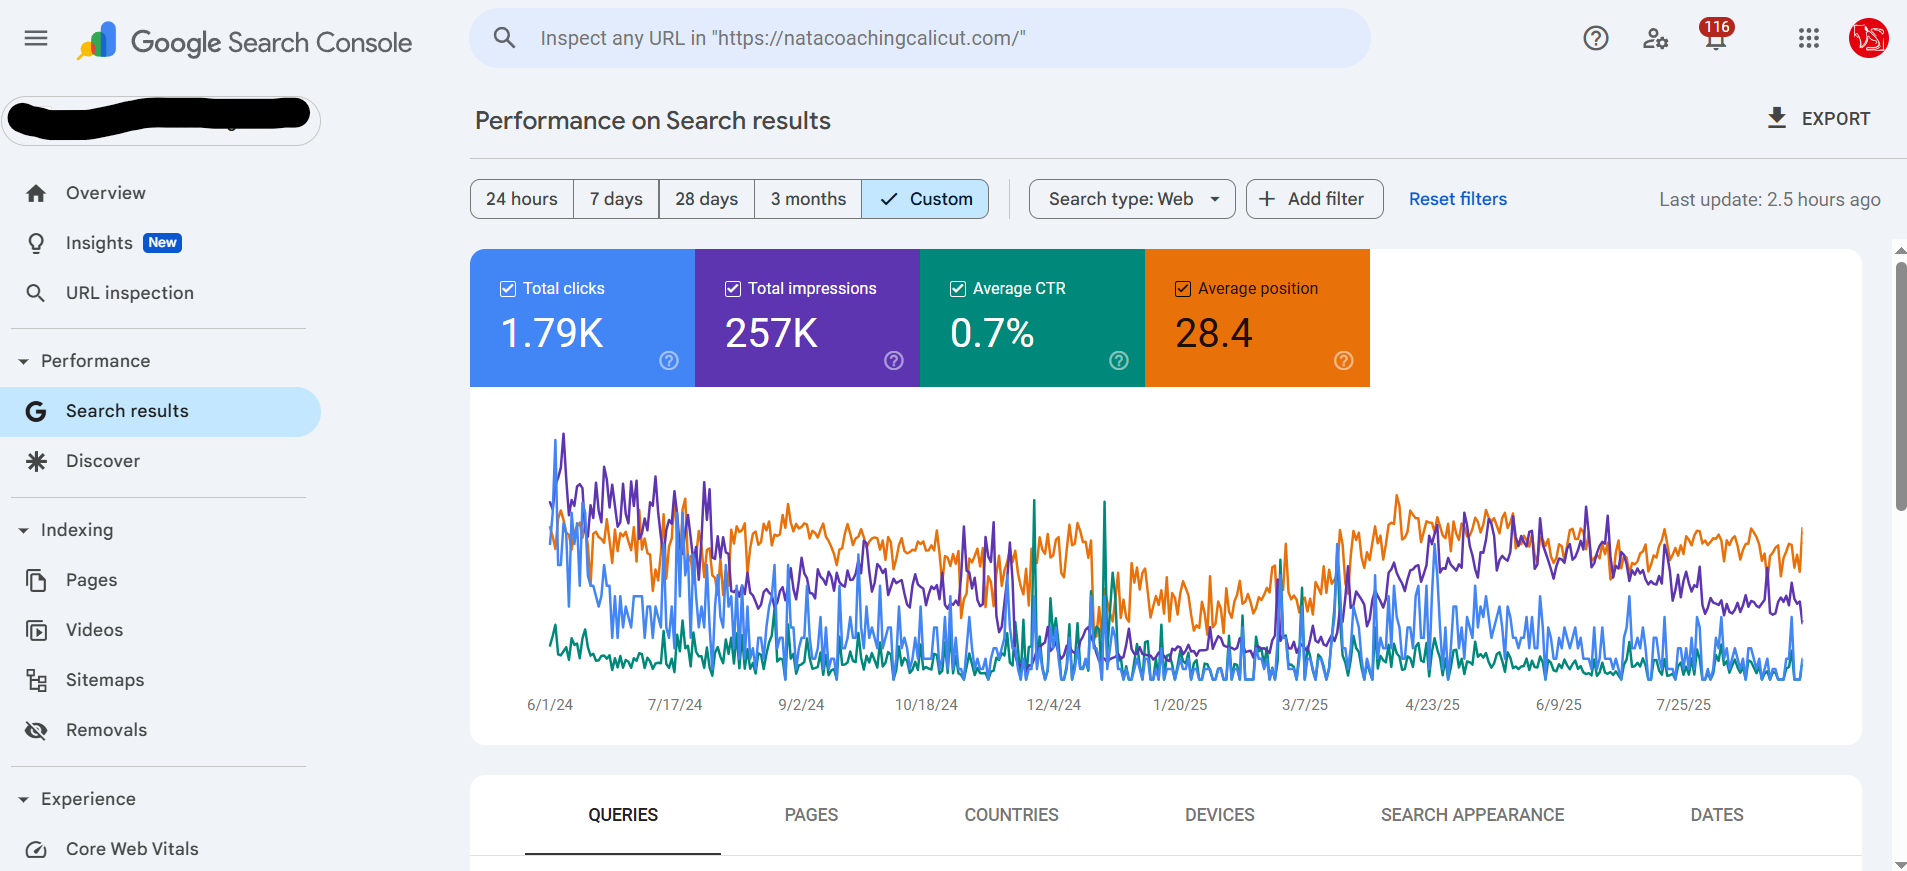Click the Discover asterisk icon
This screenshot has height=871, width=1907.
(x=36, y=461)
